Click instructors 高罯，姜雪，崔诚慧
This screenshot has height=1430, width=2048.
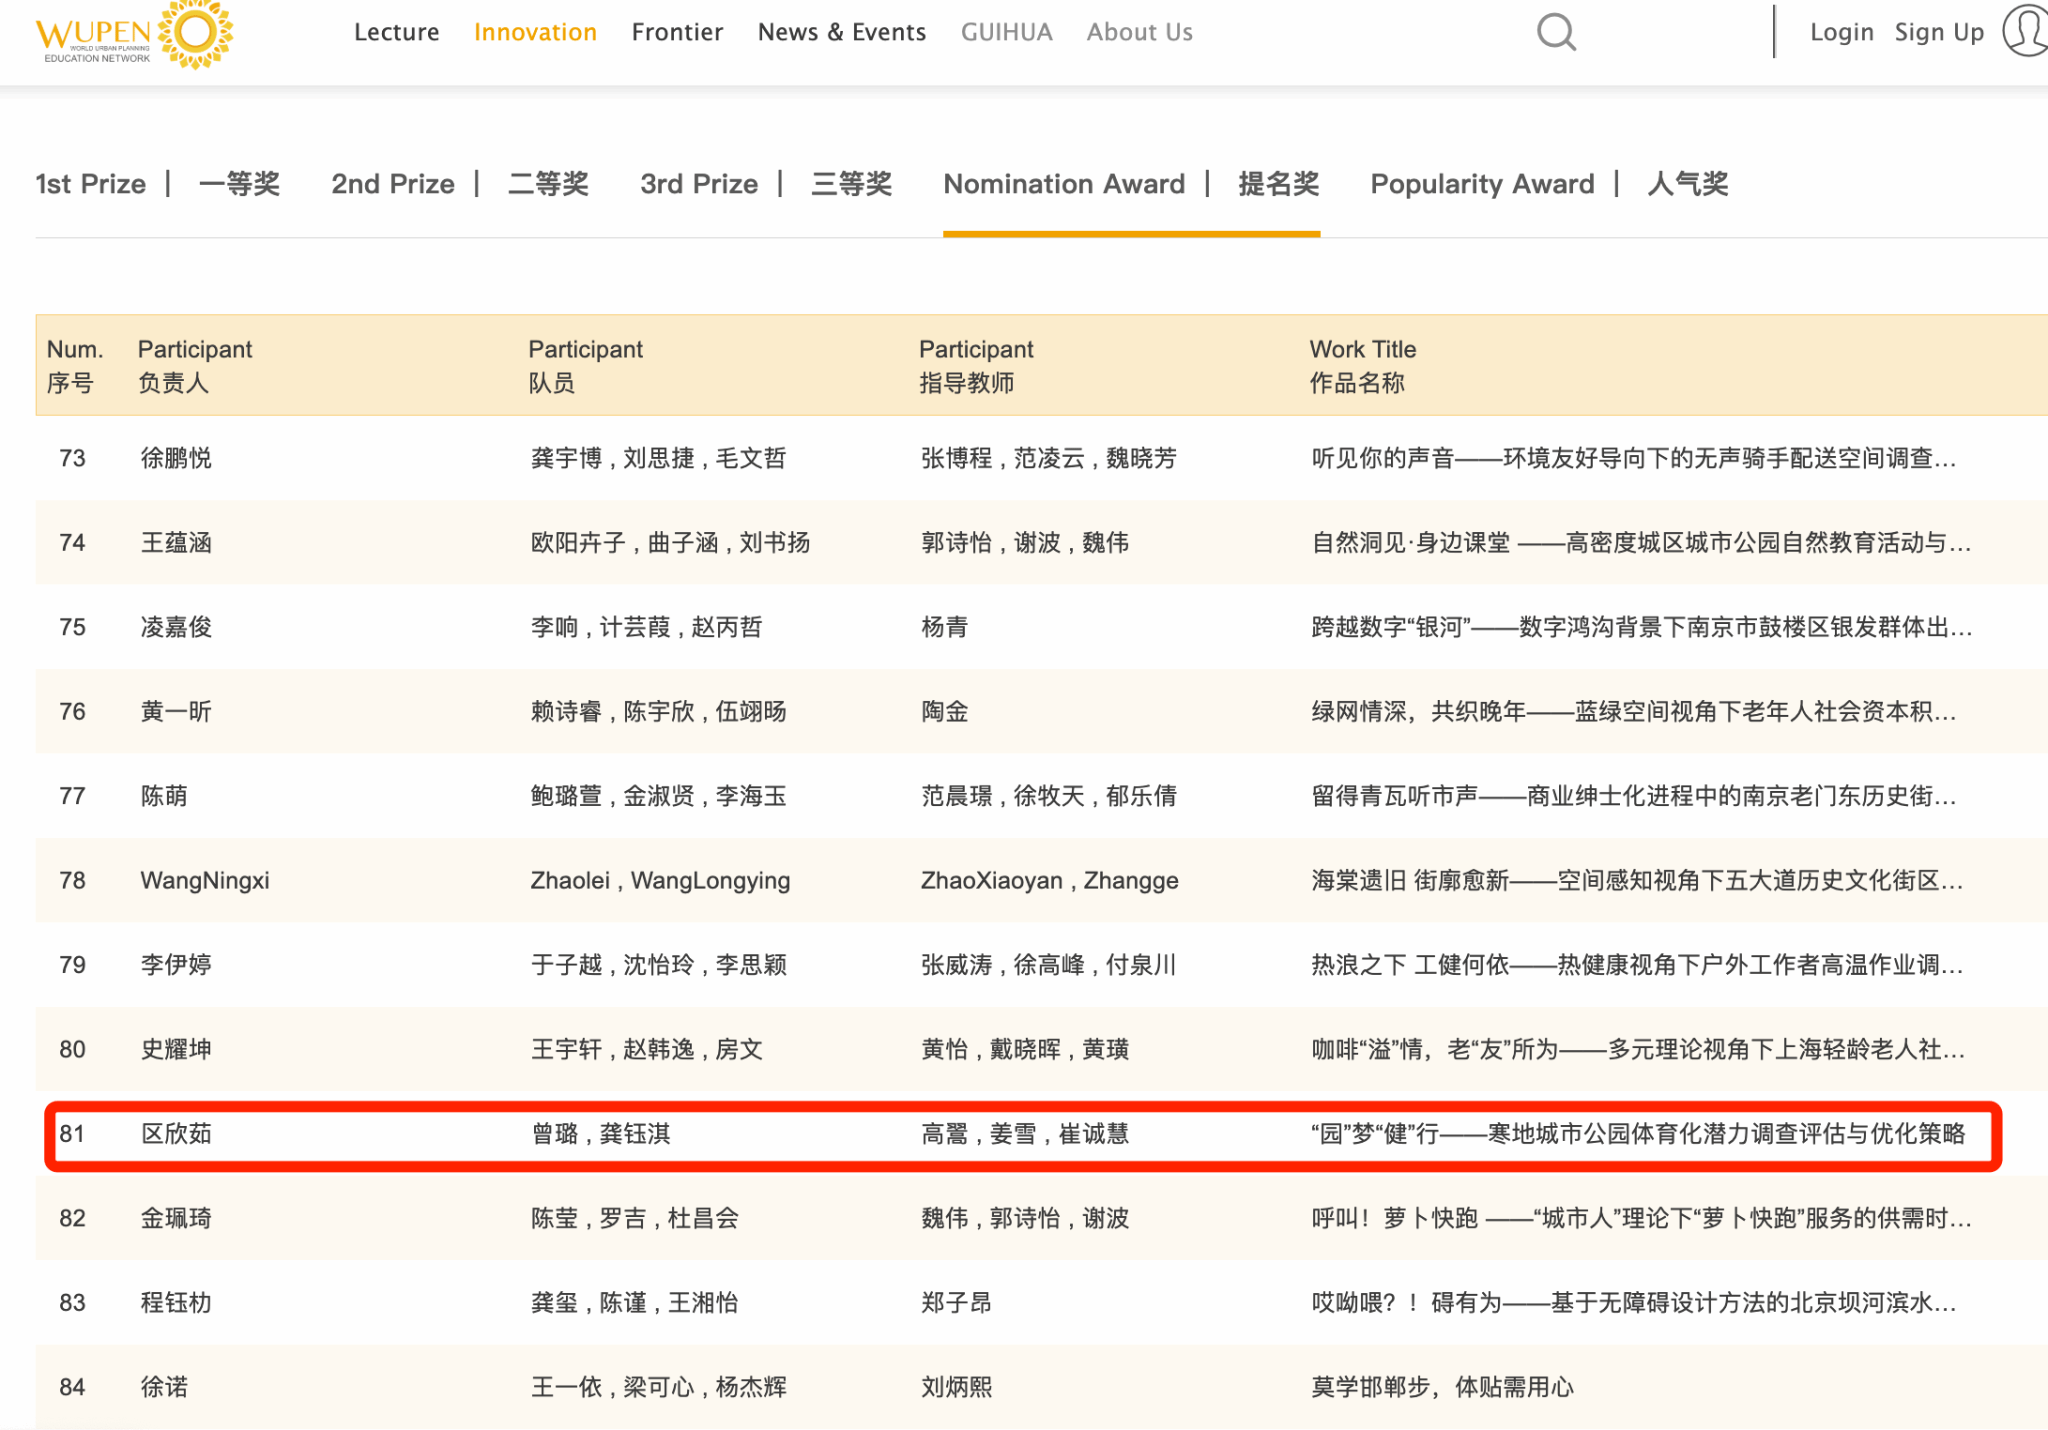point(1025,1134)
